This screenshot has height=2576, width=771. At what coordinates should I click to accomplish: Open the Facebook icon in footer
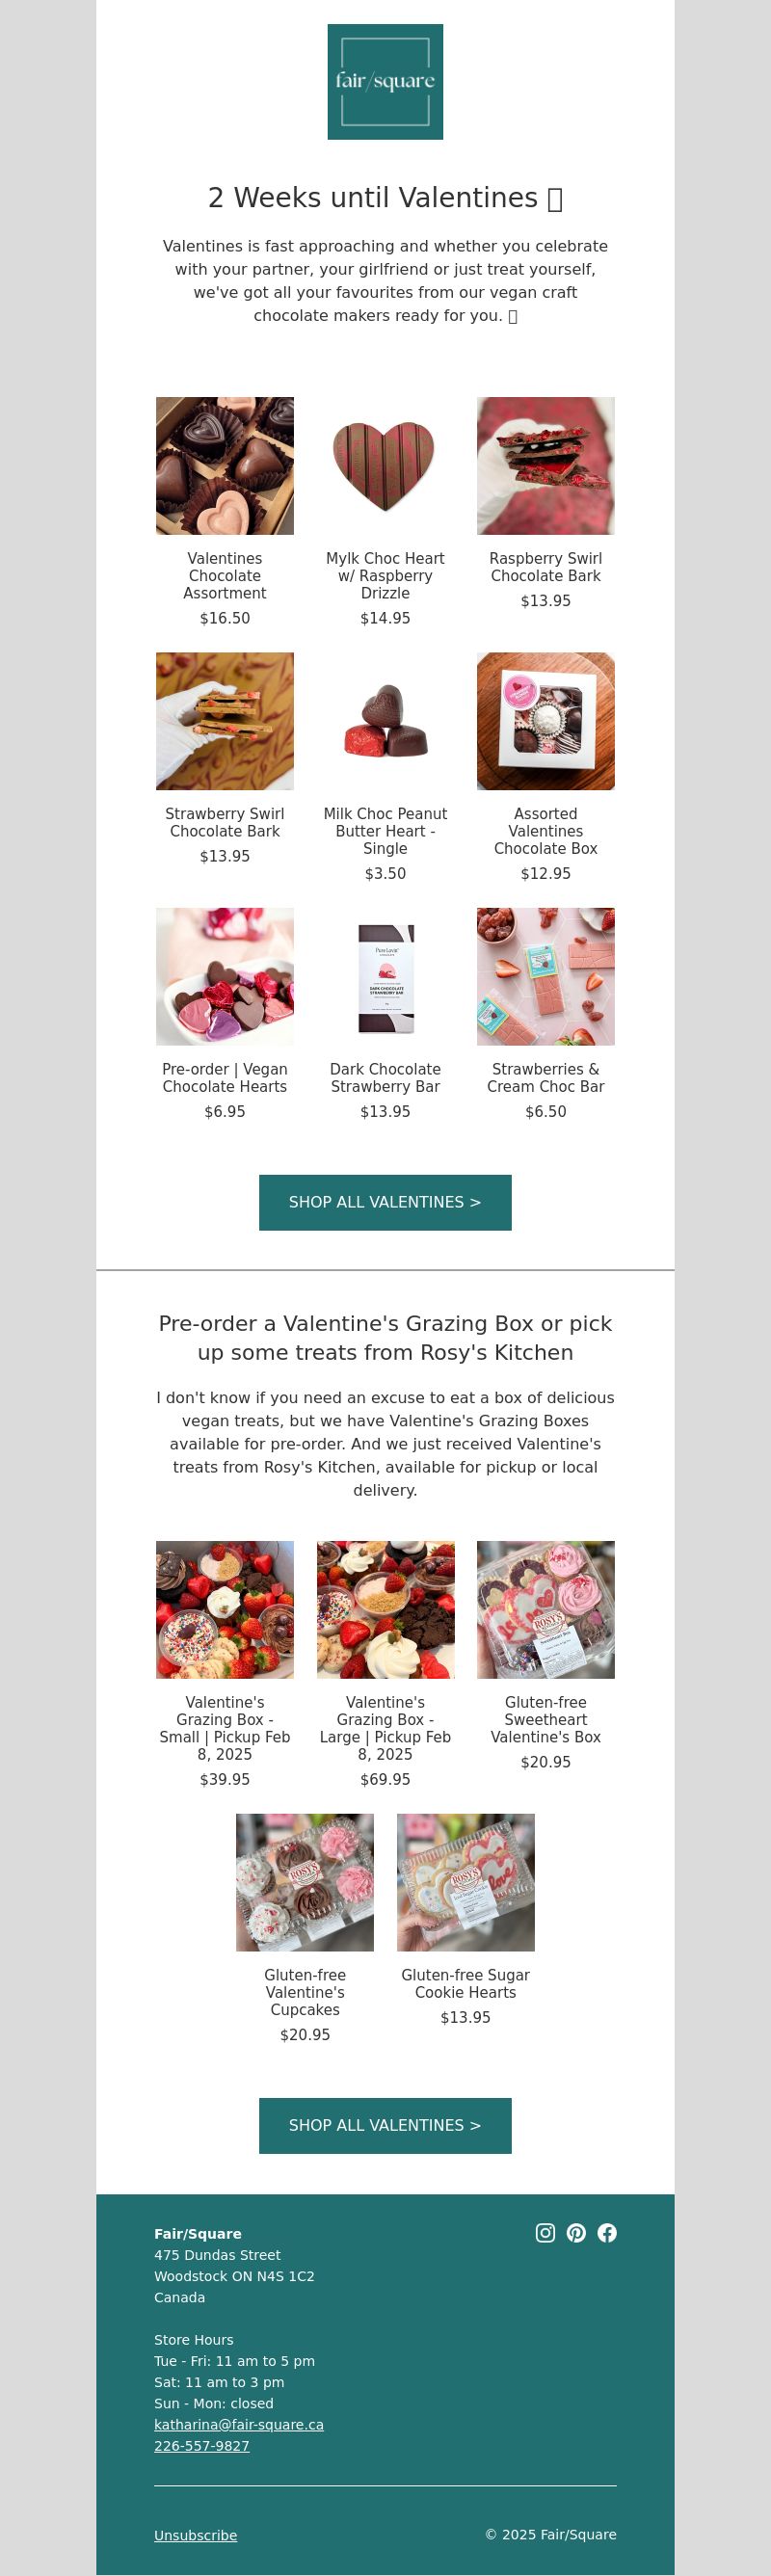tap(607, 2233)
